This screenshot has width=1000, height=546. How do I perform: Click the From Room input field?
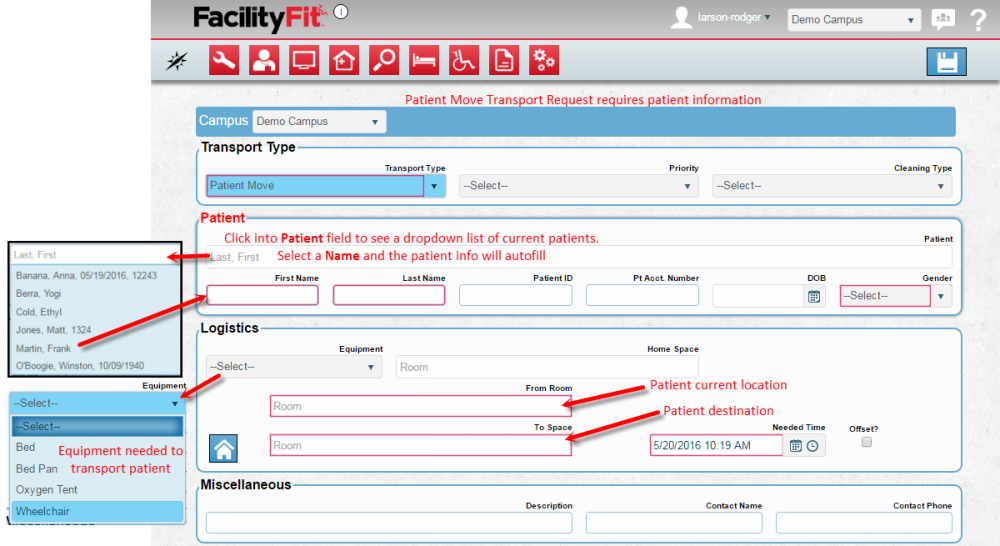(x=420, y=407)
